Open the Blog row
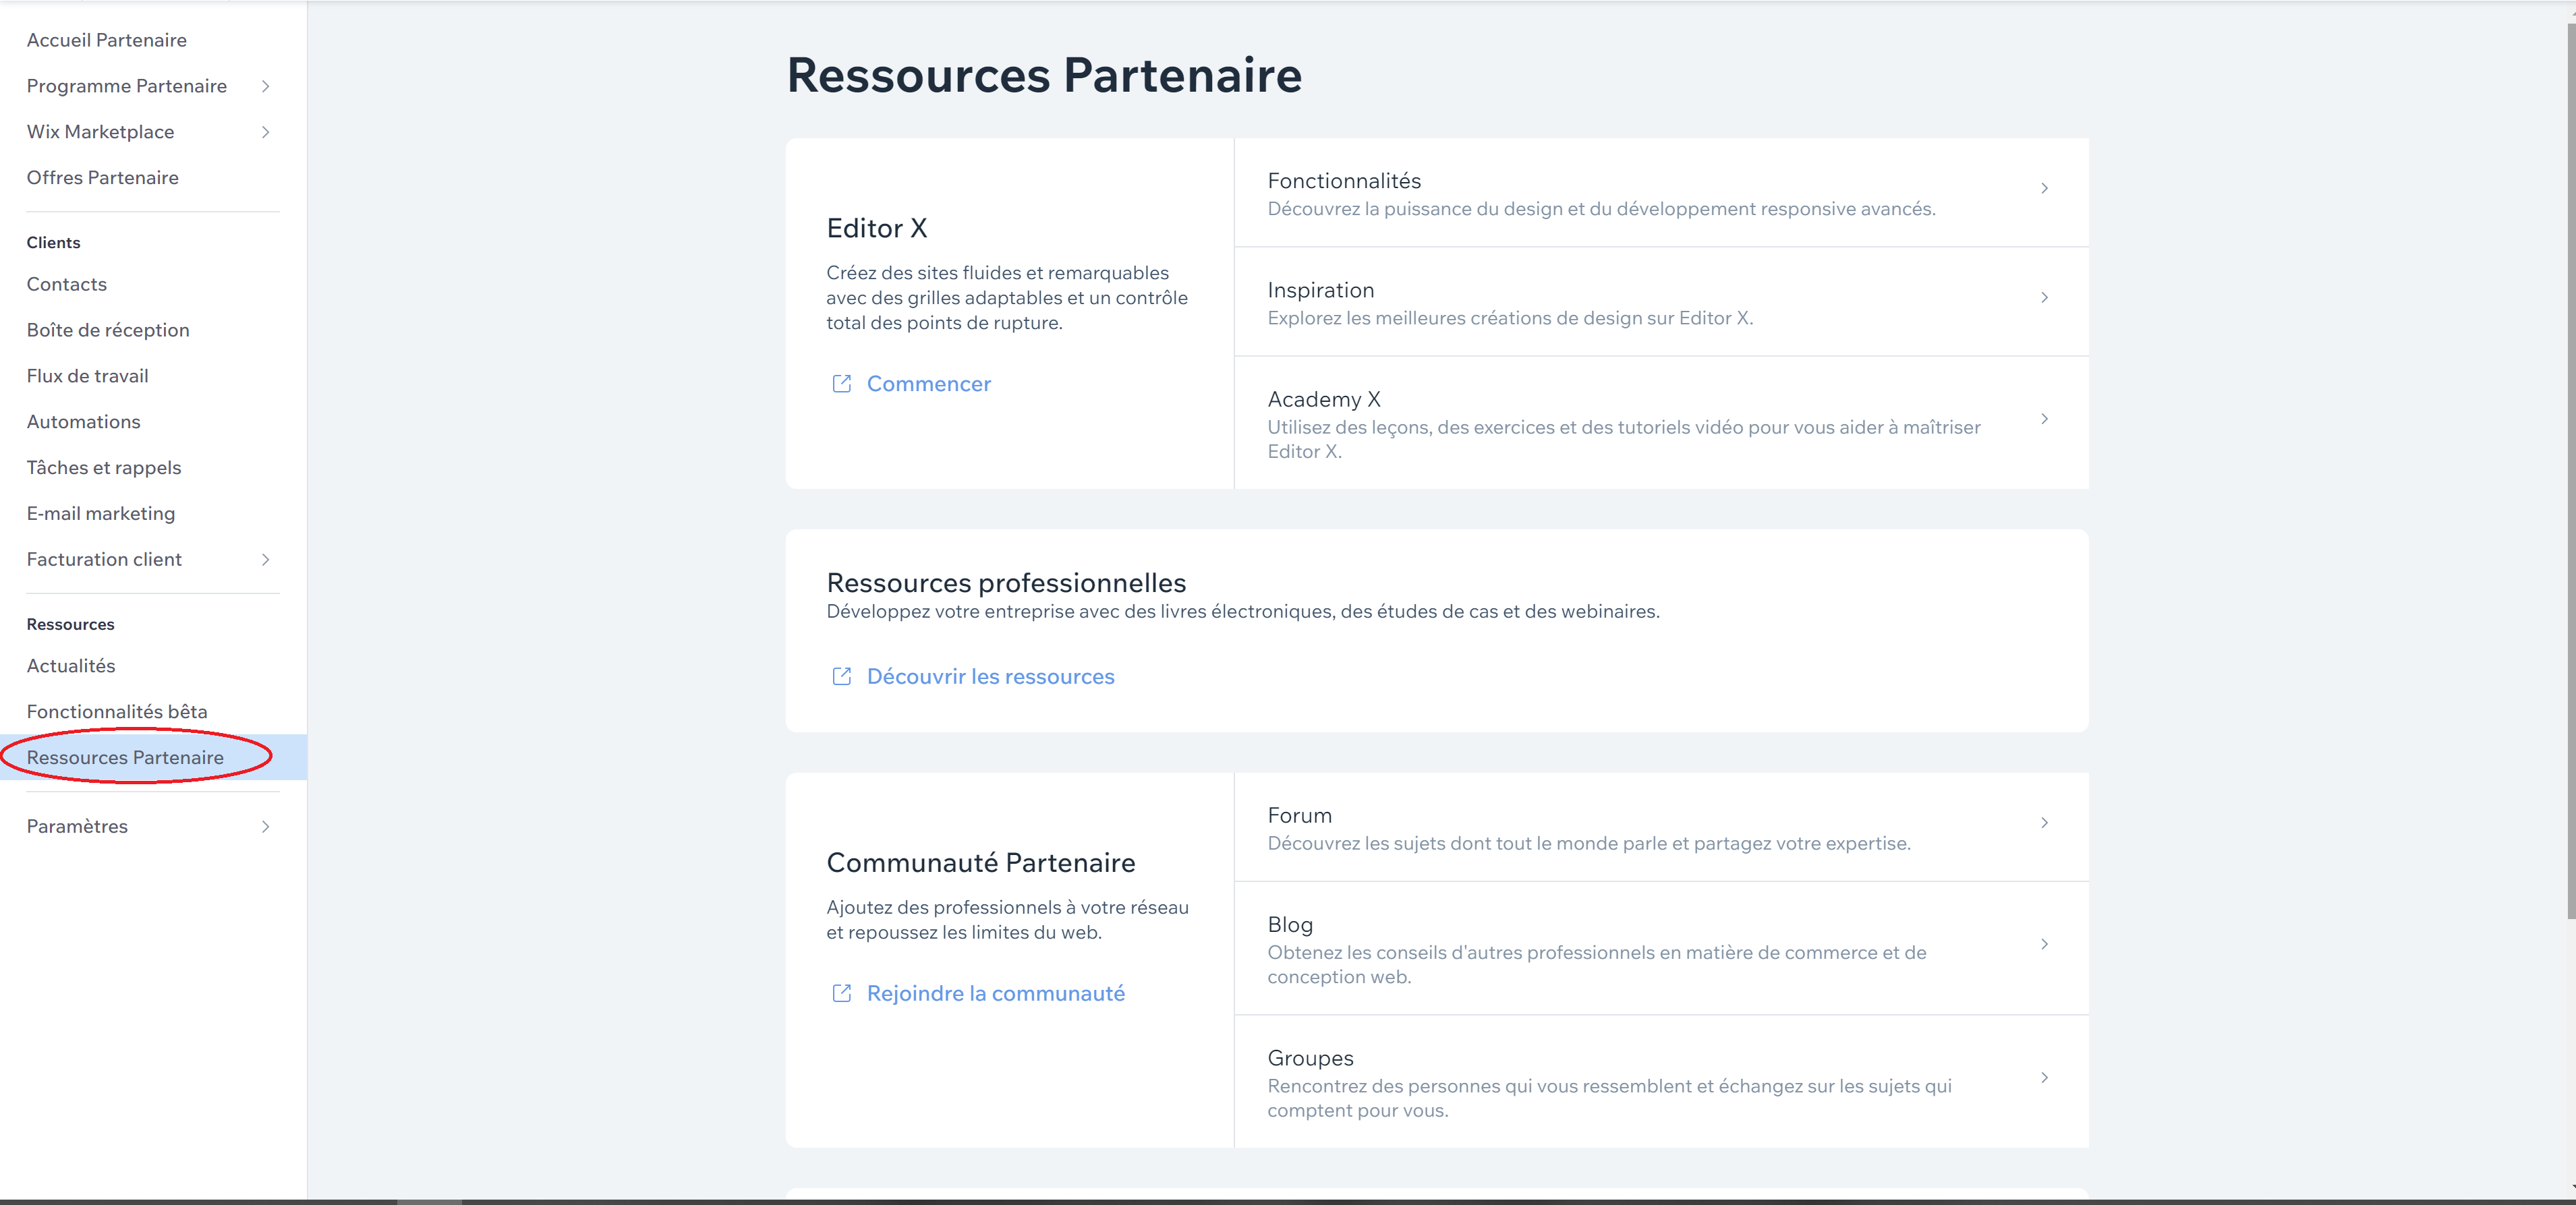Image resolution: width=2576 pixels, height=1205 pixels. pyautogui.click(x=1661, y=948)
